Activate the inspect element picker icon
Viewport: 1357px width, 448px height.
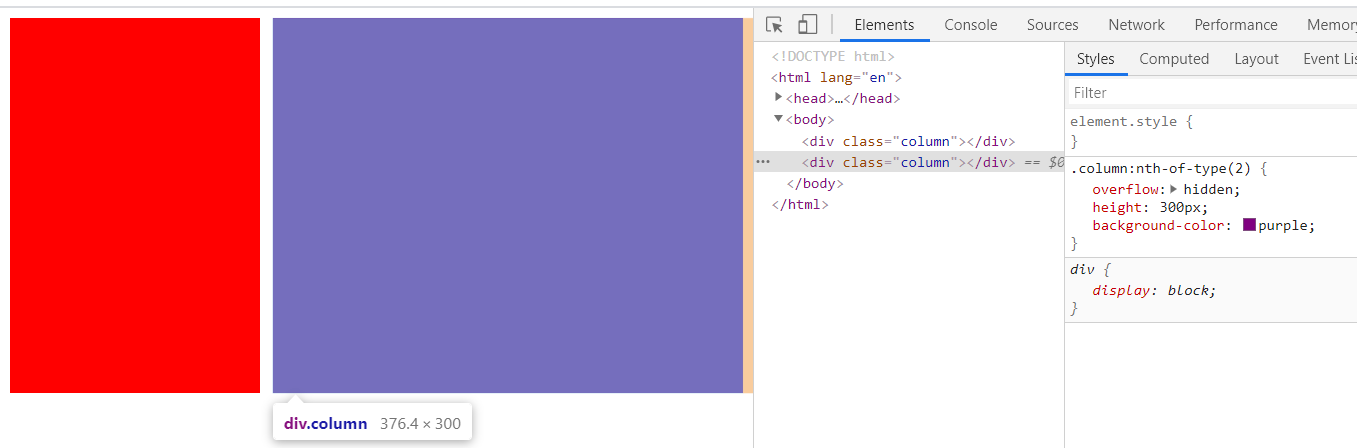click(x=774, y=25)
